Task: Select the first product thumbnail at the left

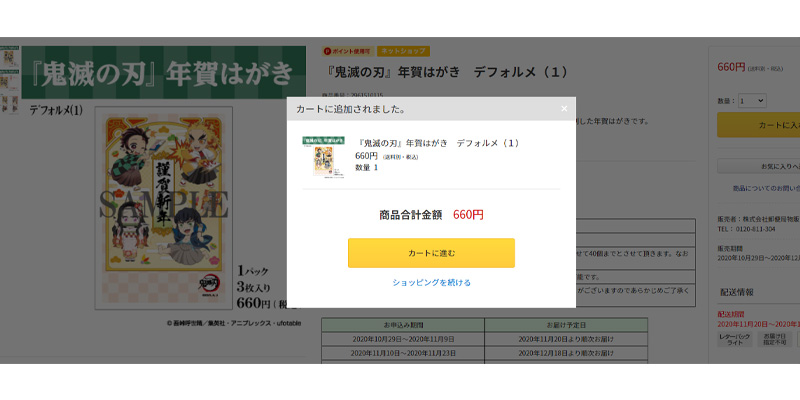Action: pyautogui.click(x=10, y=56)
